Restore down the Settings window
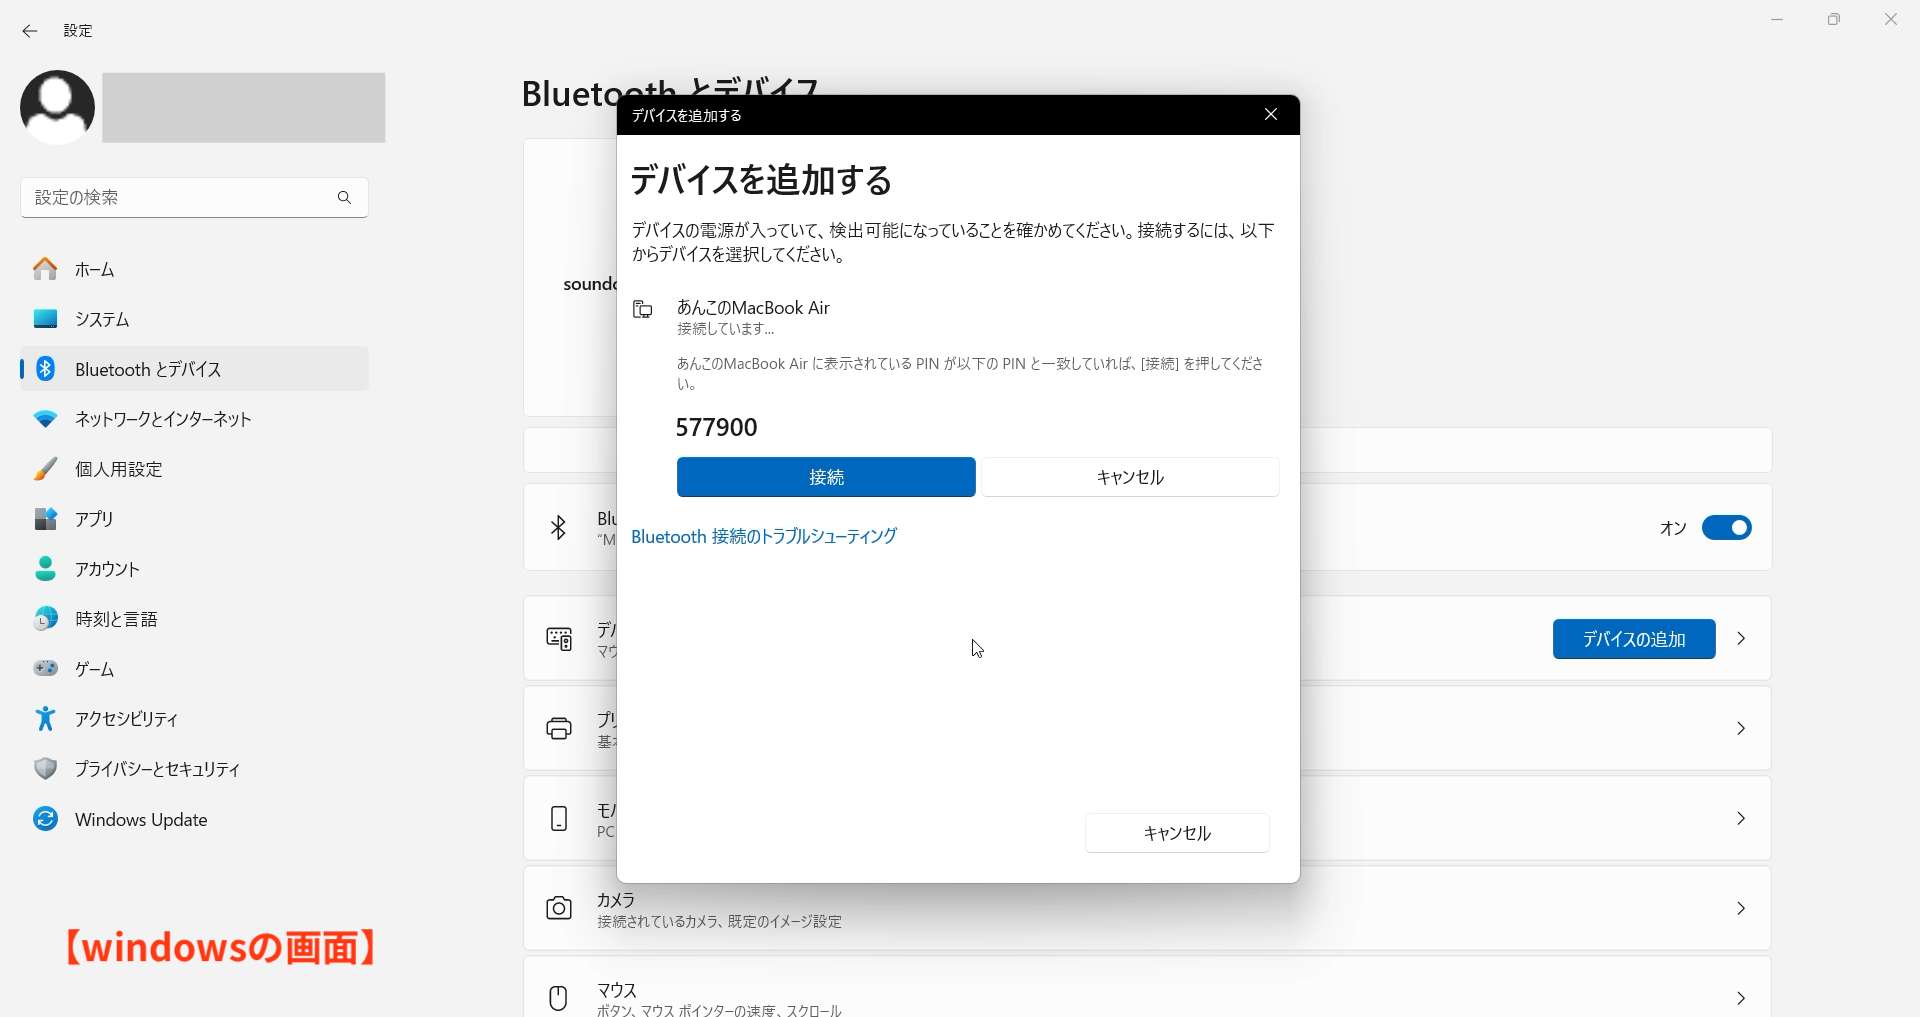 tap(1834, 20)
